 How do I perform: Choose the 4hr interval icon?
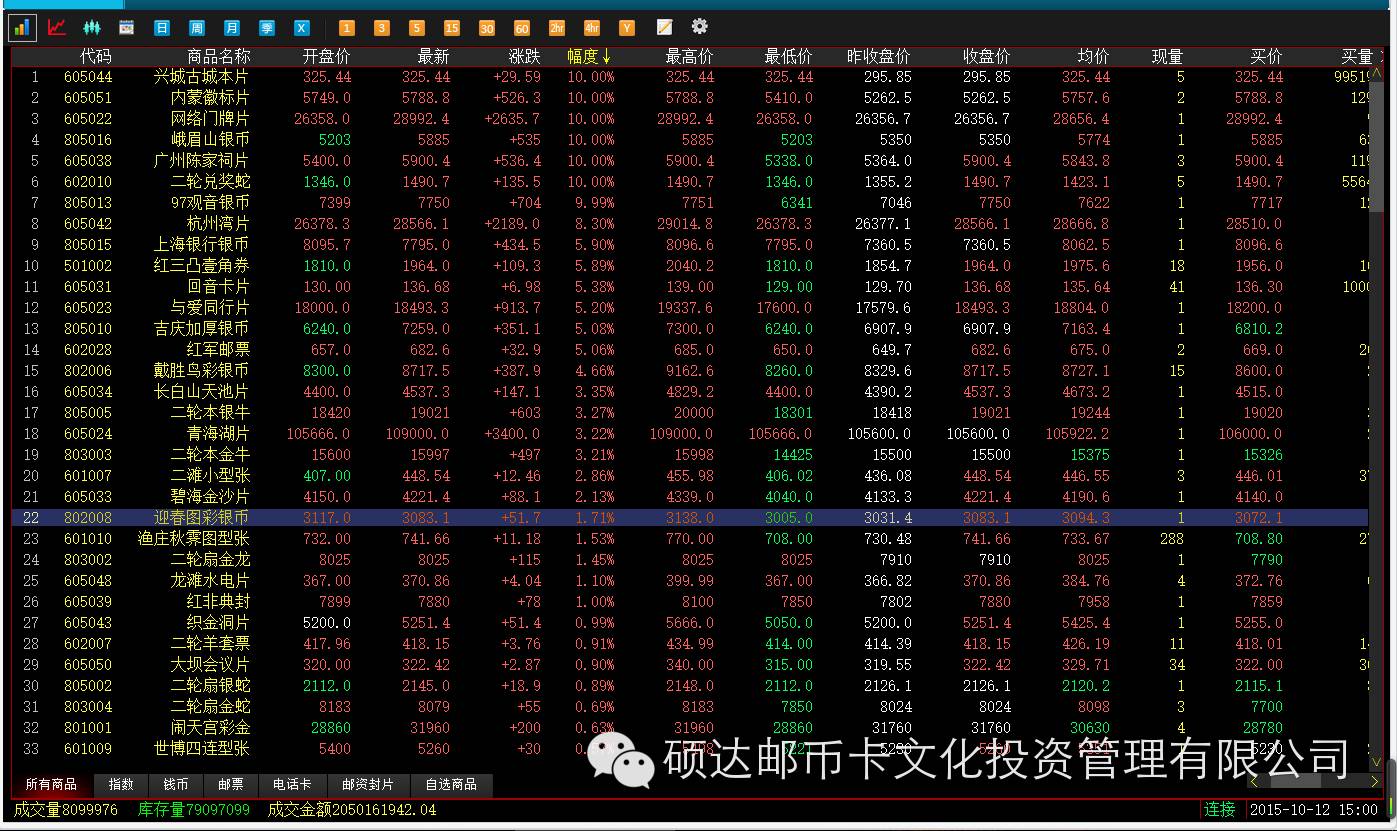591,28
